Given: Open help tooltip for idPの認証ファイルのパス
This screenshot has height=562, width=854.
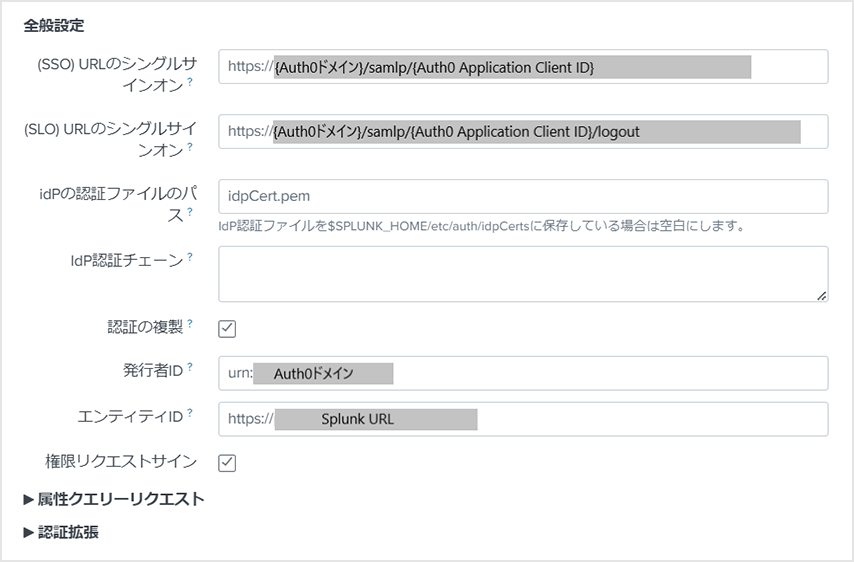Looking at the screenshot, I should [x=190, y=212].
